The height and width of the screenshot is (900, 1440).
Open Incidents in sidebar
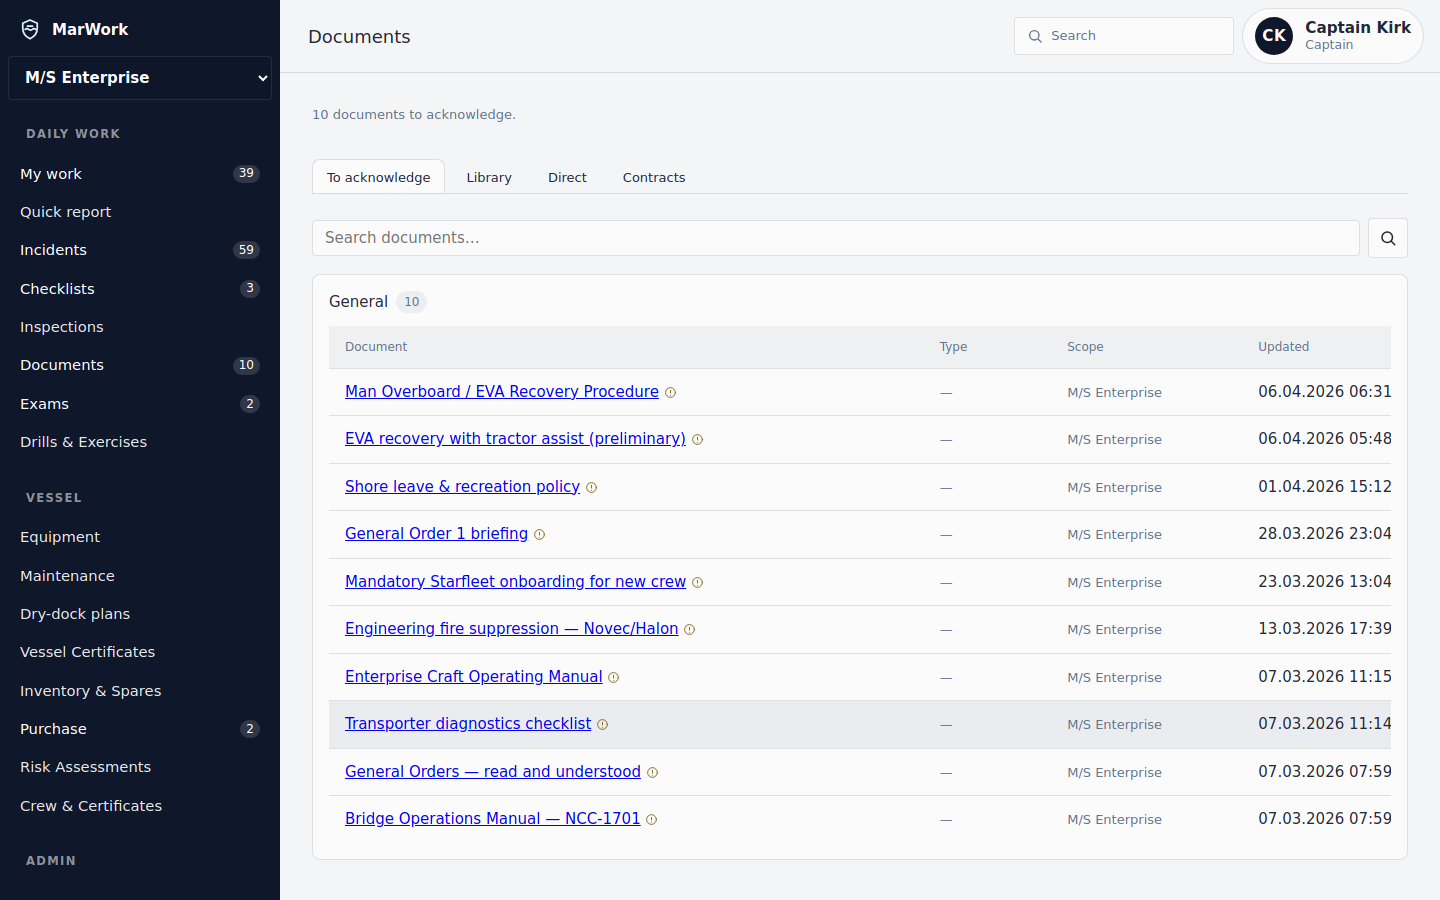tap(140, 250)
